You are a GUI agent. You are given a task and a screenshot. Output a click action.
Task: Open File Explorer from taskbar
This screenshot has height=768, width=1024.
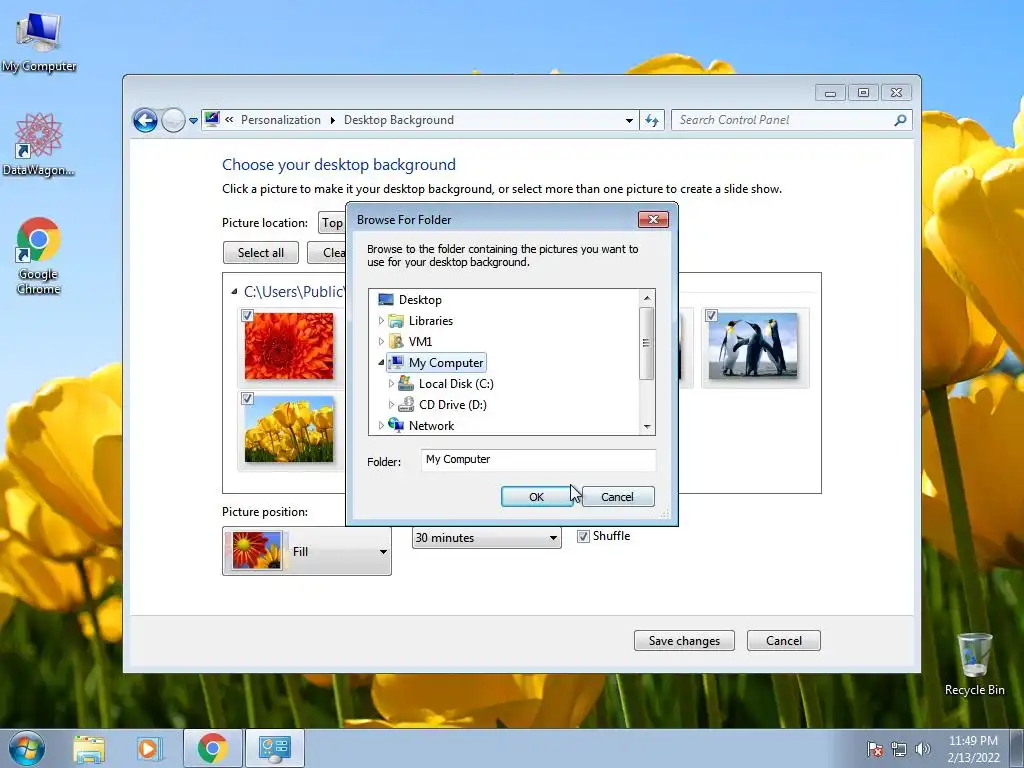89,748
